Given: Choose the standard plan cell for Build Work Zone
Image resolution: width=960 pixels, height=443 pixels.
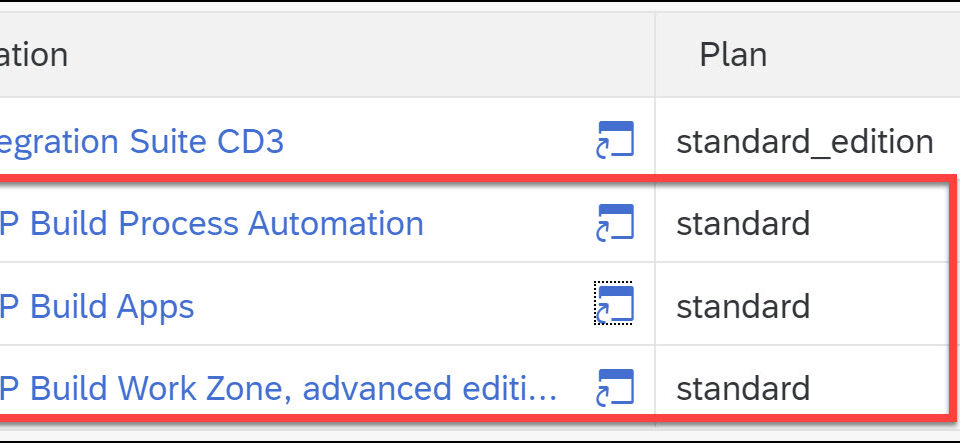Looking at the screenshot, I should (743, 389).
